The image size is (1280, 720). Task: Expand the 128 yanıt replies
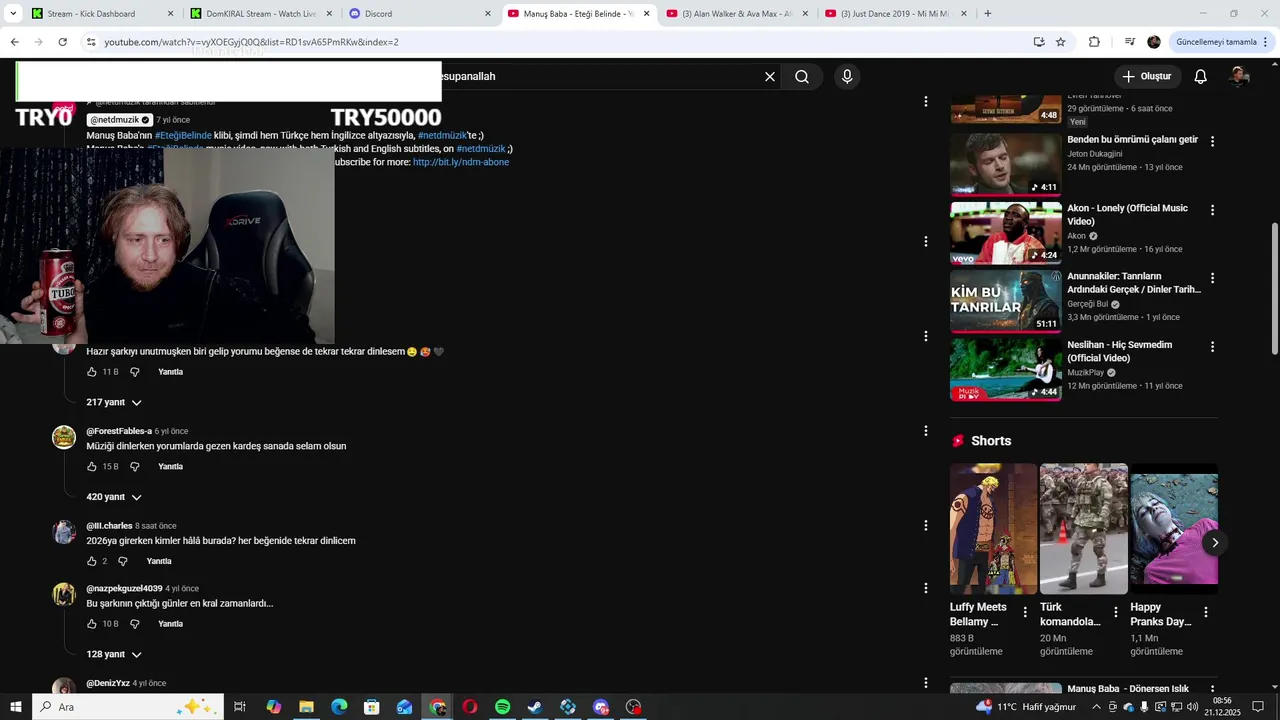coord(114,654)
